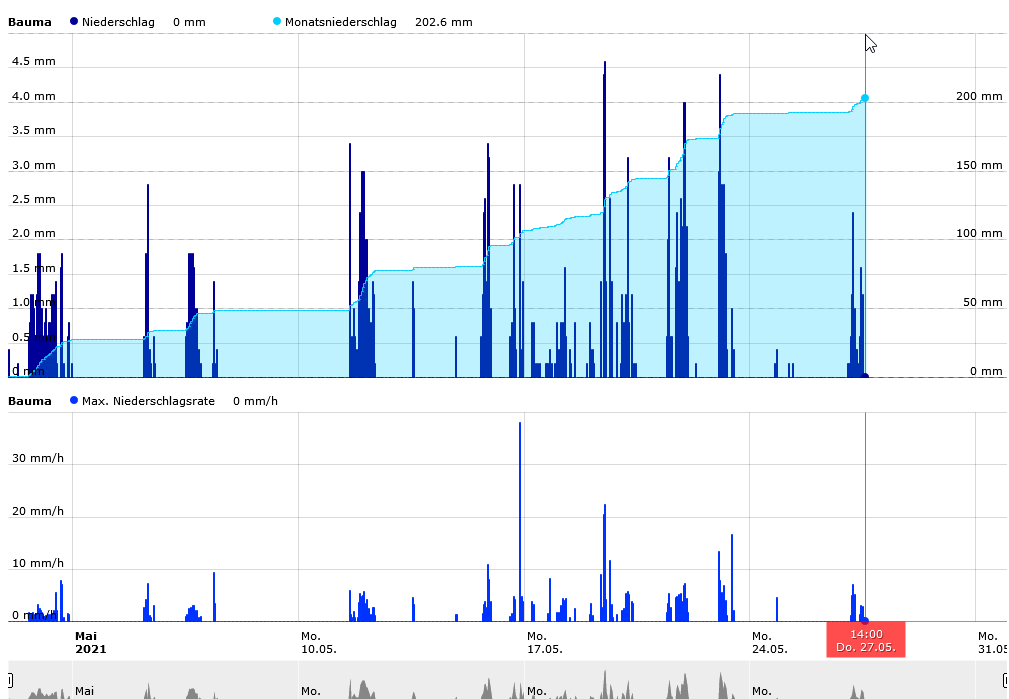Viewport: 1009px width, 699px height.
Task: Click the 4.0 mm left axis label
Action: 33,97
